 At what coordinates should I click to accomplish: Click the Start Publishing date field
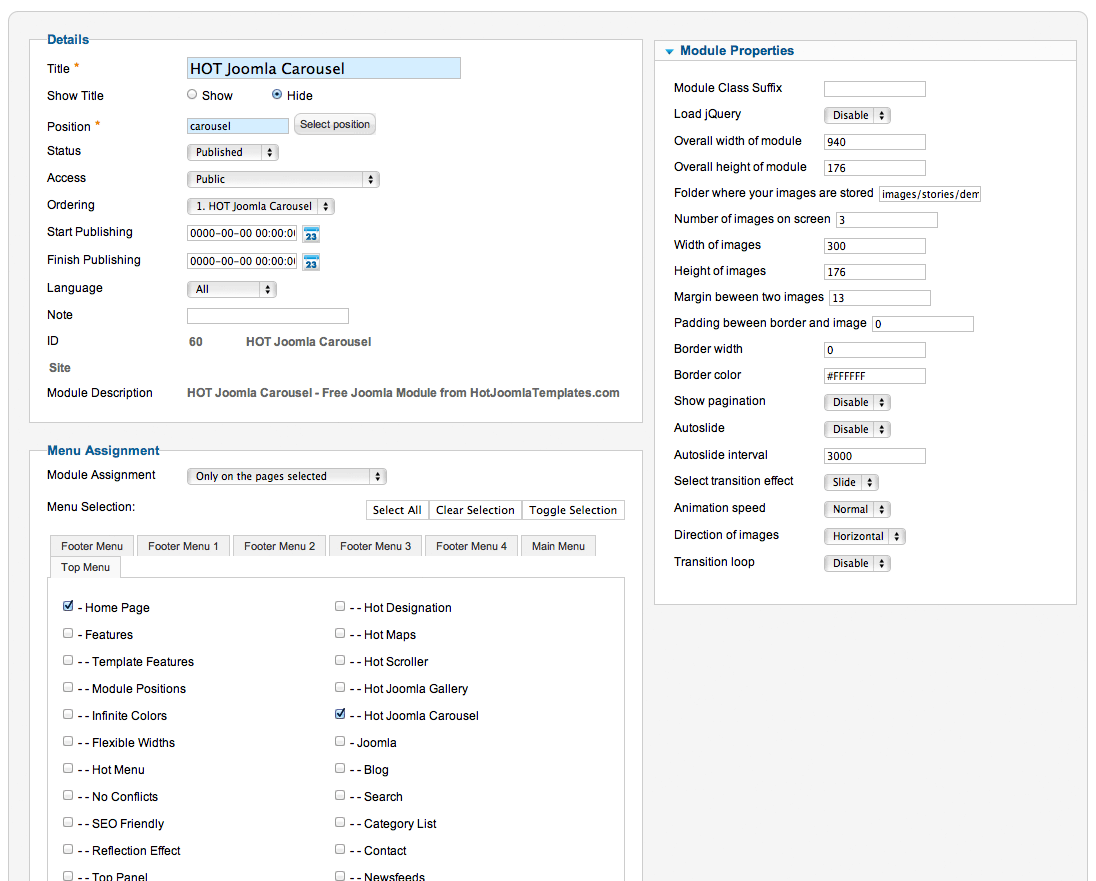pos(242,234)
